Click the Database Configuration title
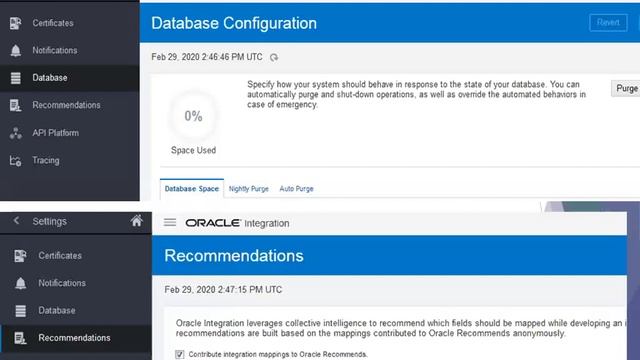This screenshot has width=640, height=360. 234,23
